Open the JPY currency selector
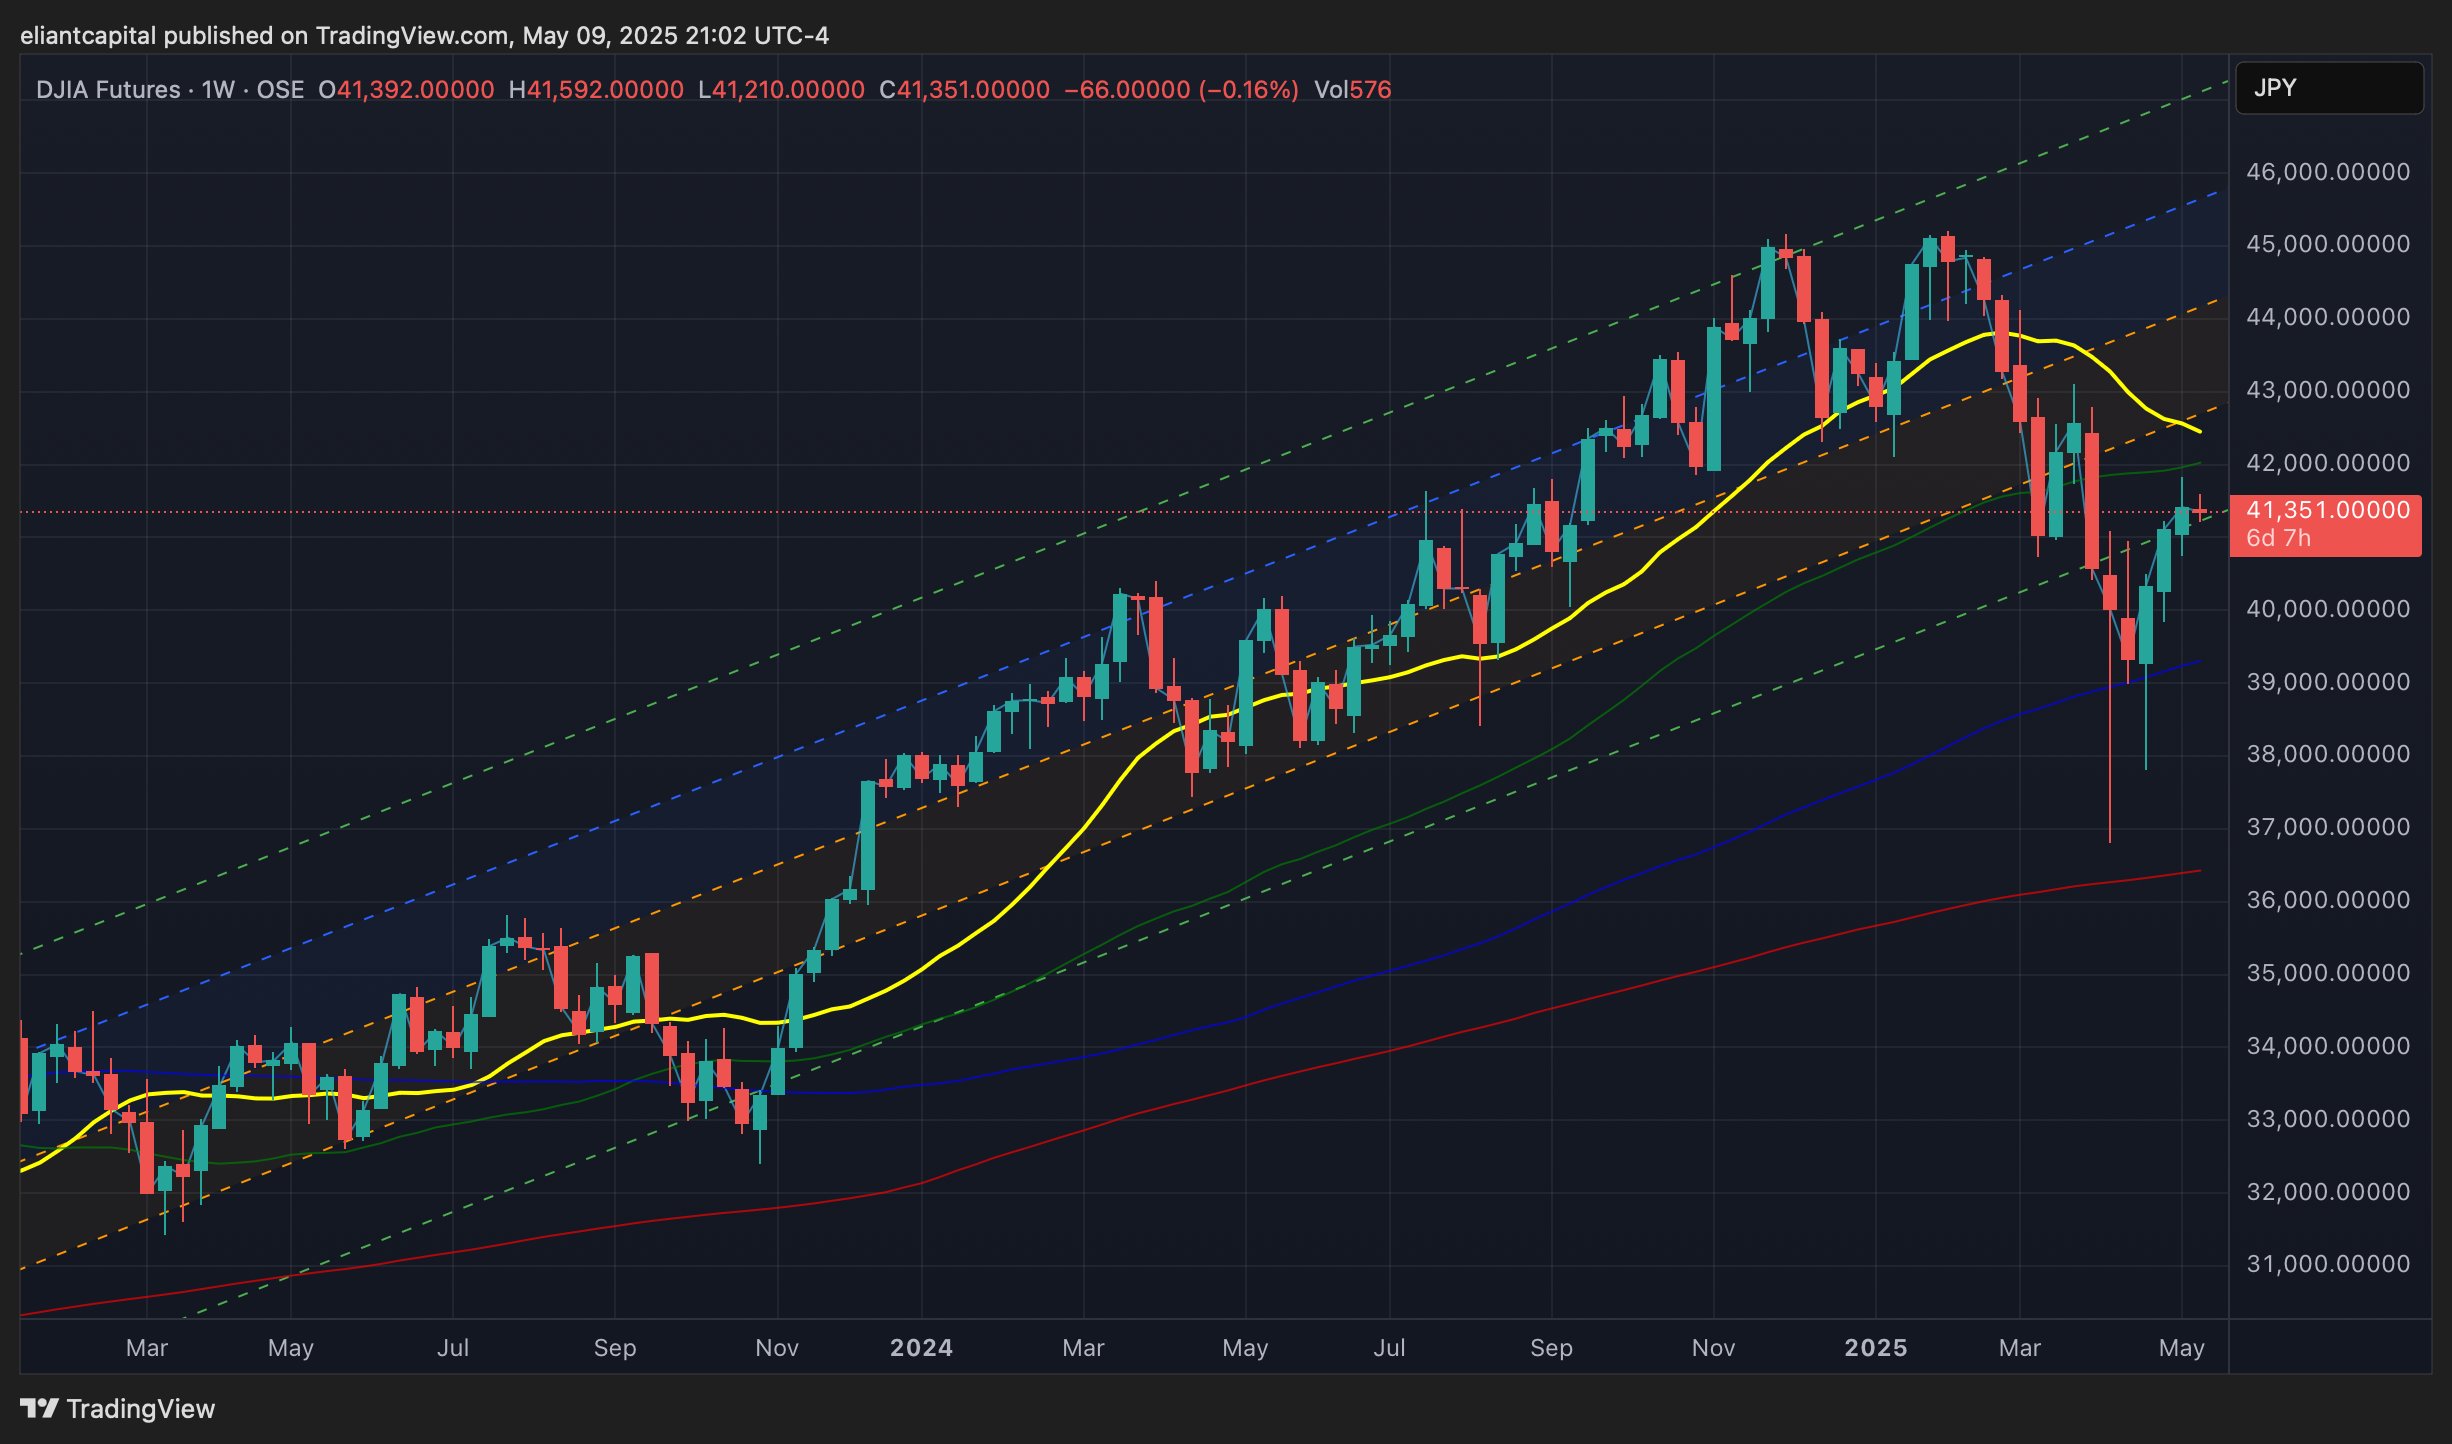This screenshot has height=1444, width=2452. point(2328,88)
